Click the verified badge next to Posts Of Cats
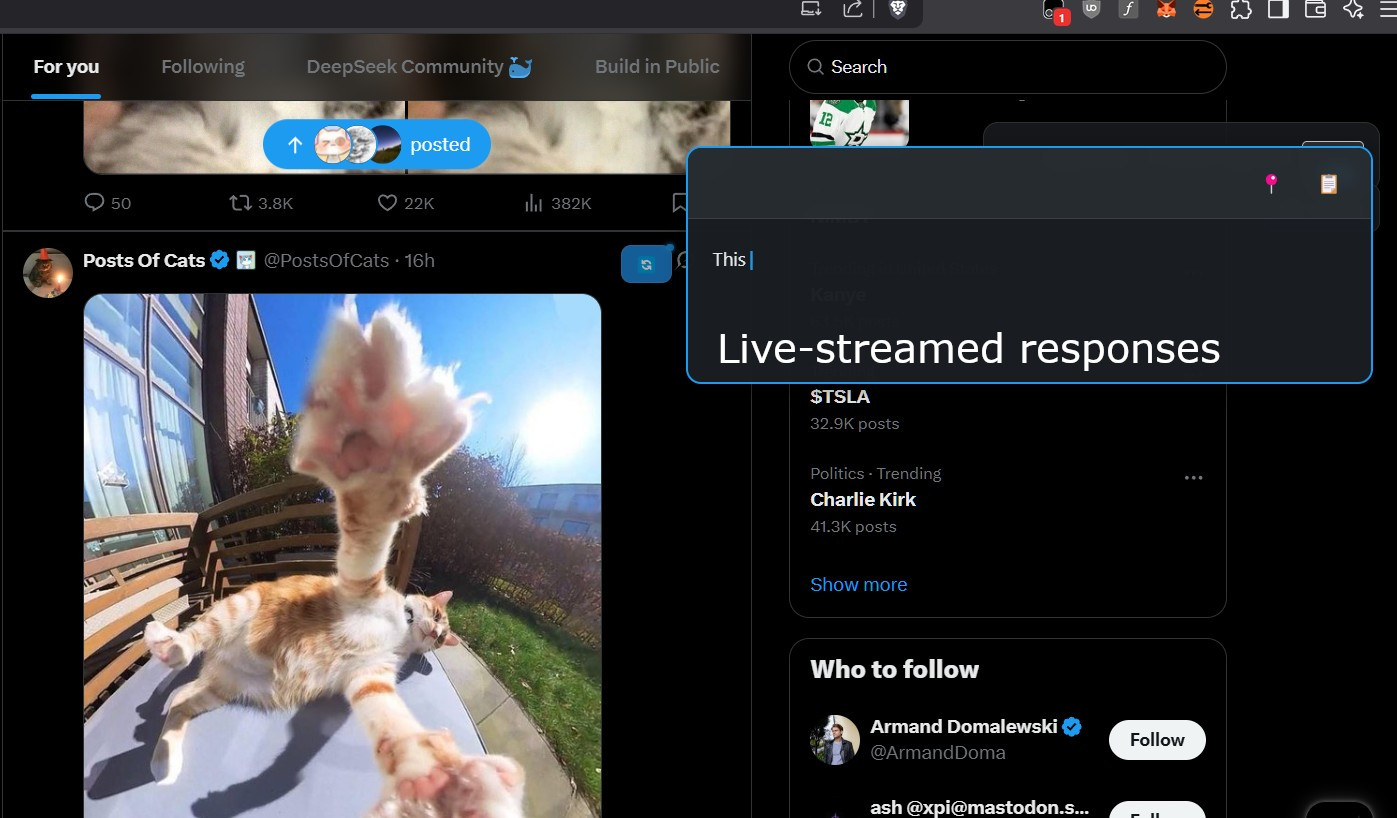The width and height of the screenshot is (1397, 818). [220, 260]
